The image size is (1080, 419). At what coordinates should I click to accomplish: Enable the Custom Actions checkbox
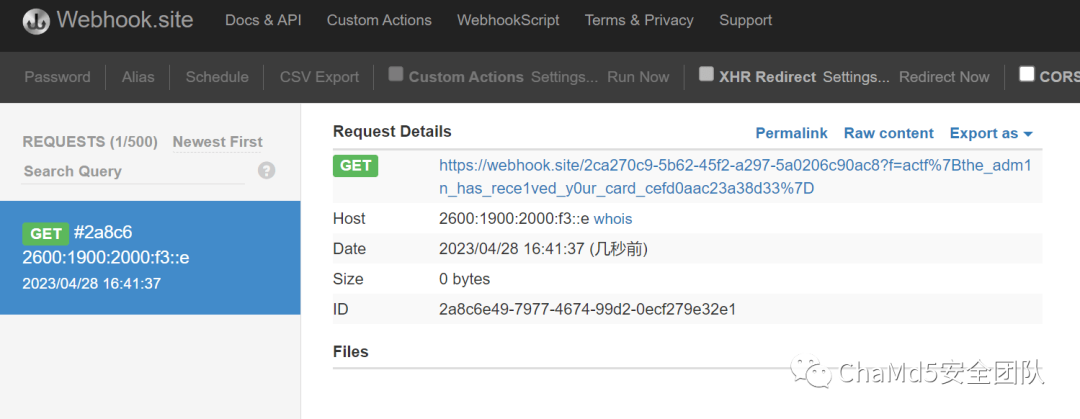395,74
